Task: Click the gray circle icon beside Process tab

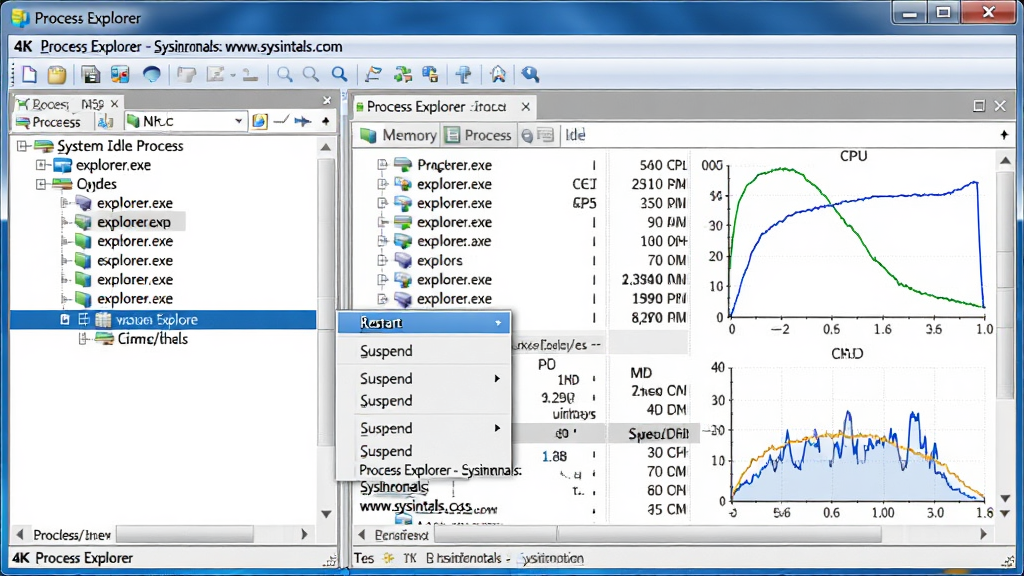Action: [527, 136]
